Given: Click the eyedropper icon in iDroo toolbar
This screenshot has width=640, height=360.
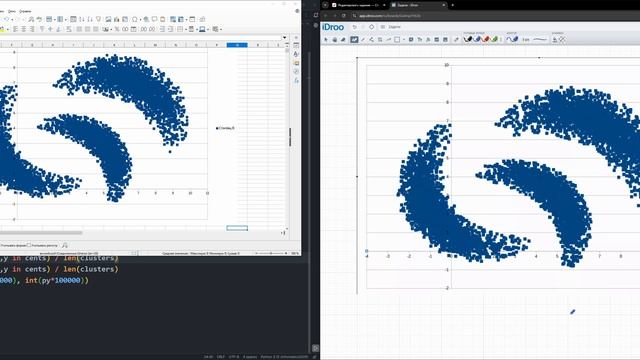Looking at the screenshot, I should click(456, 40).
